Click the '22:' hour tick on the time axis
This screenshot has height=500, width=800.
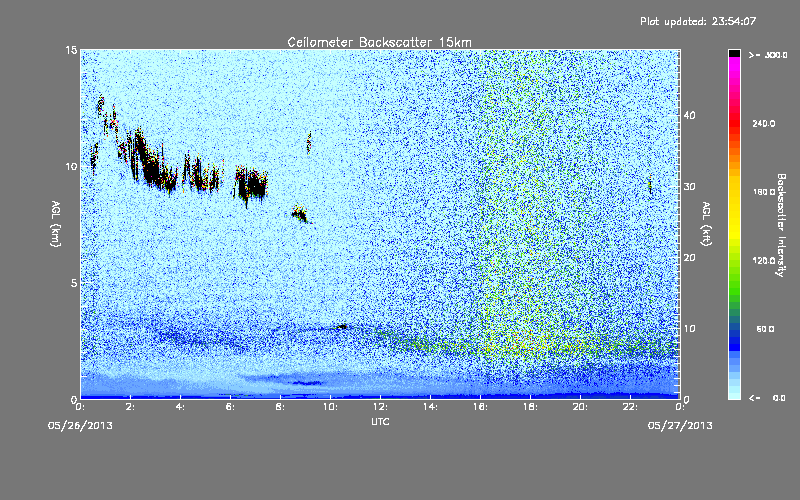click(630, 407)
